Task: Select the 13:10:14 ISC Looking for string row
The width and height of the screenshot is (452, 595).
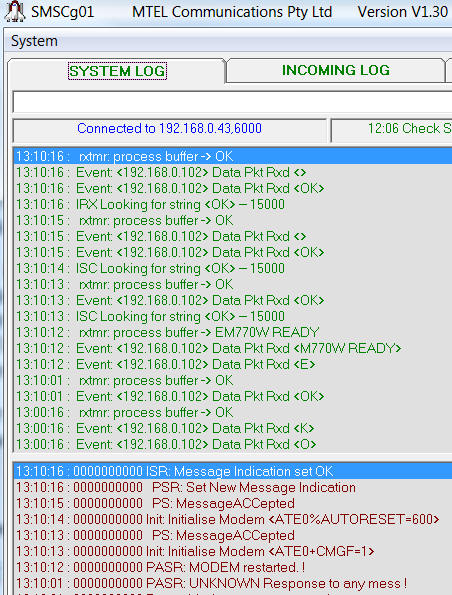Action: 233,268
